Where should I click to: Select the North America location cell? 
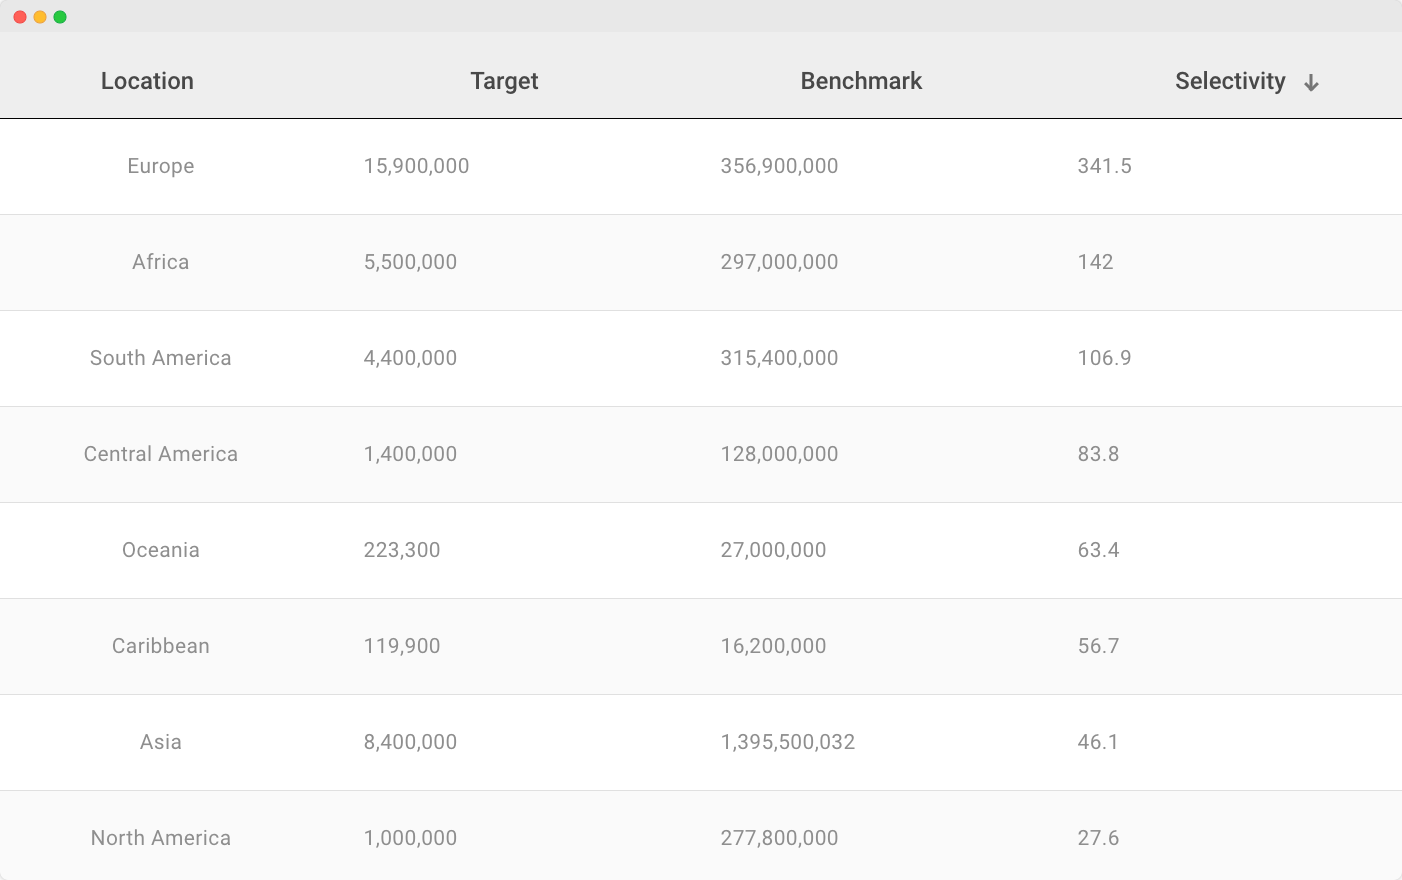(161, 838)
